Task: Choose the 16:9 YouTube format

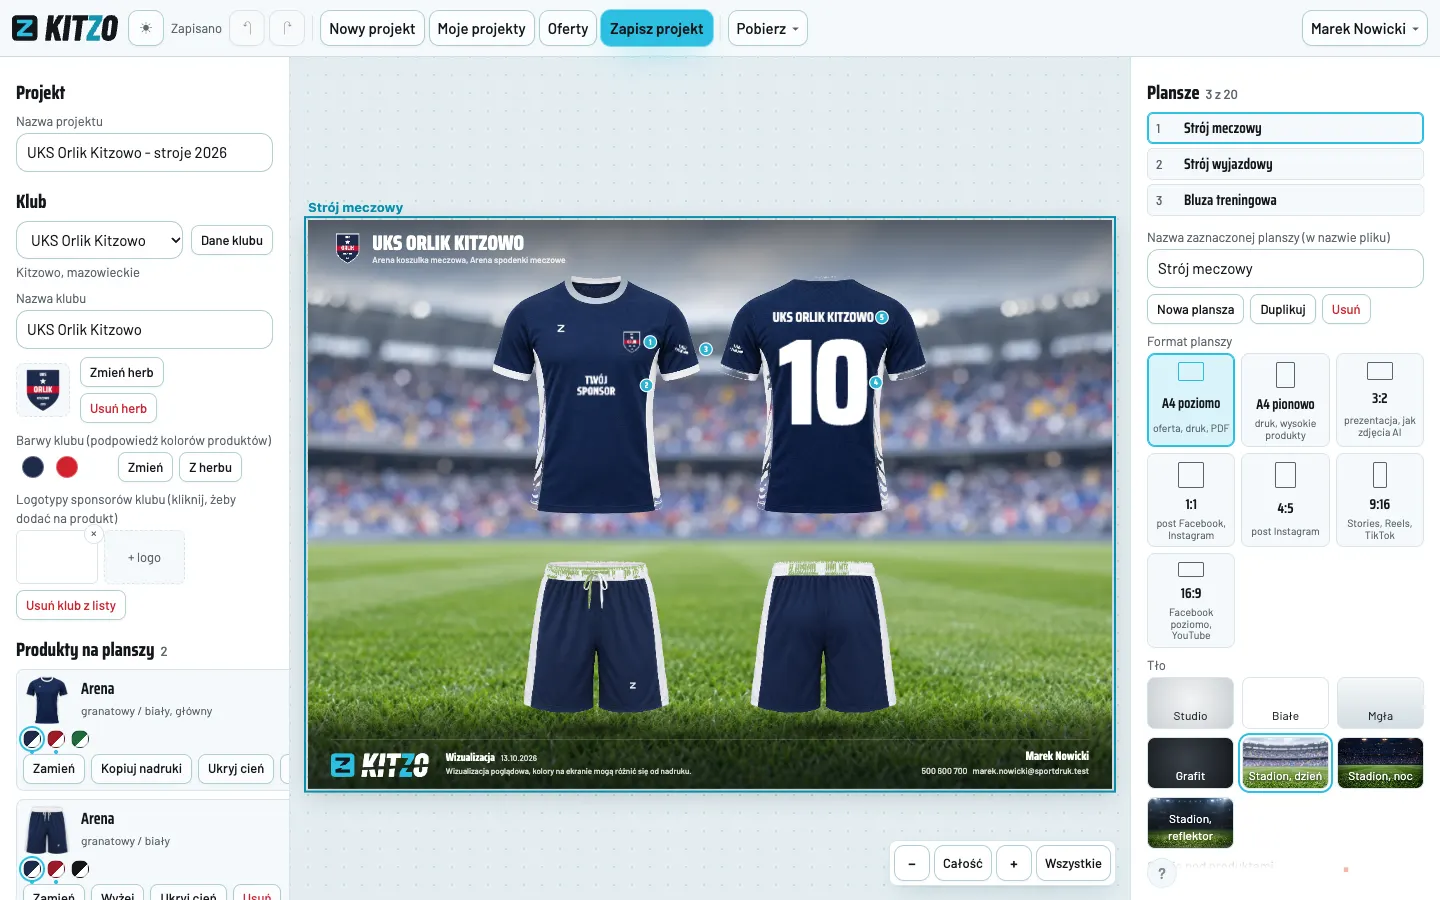Action: point(1191,600)
